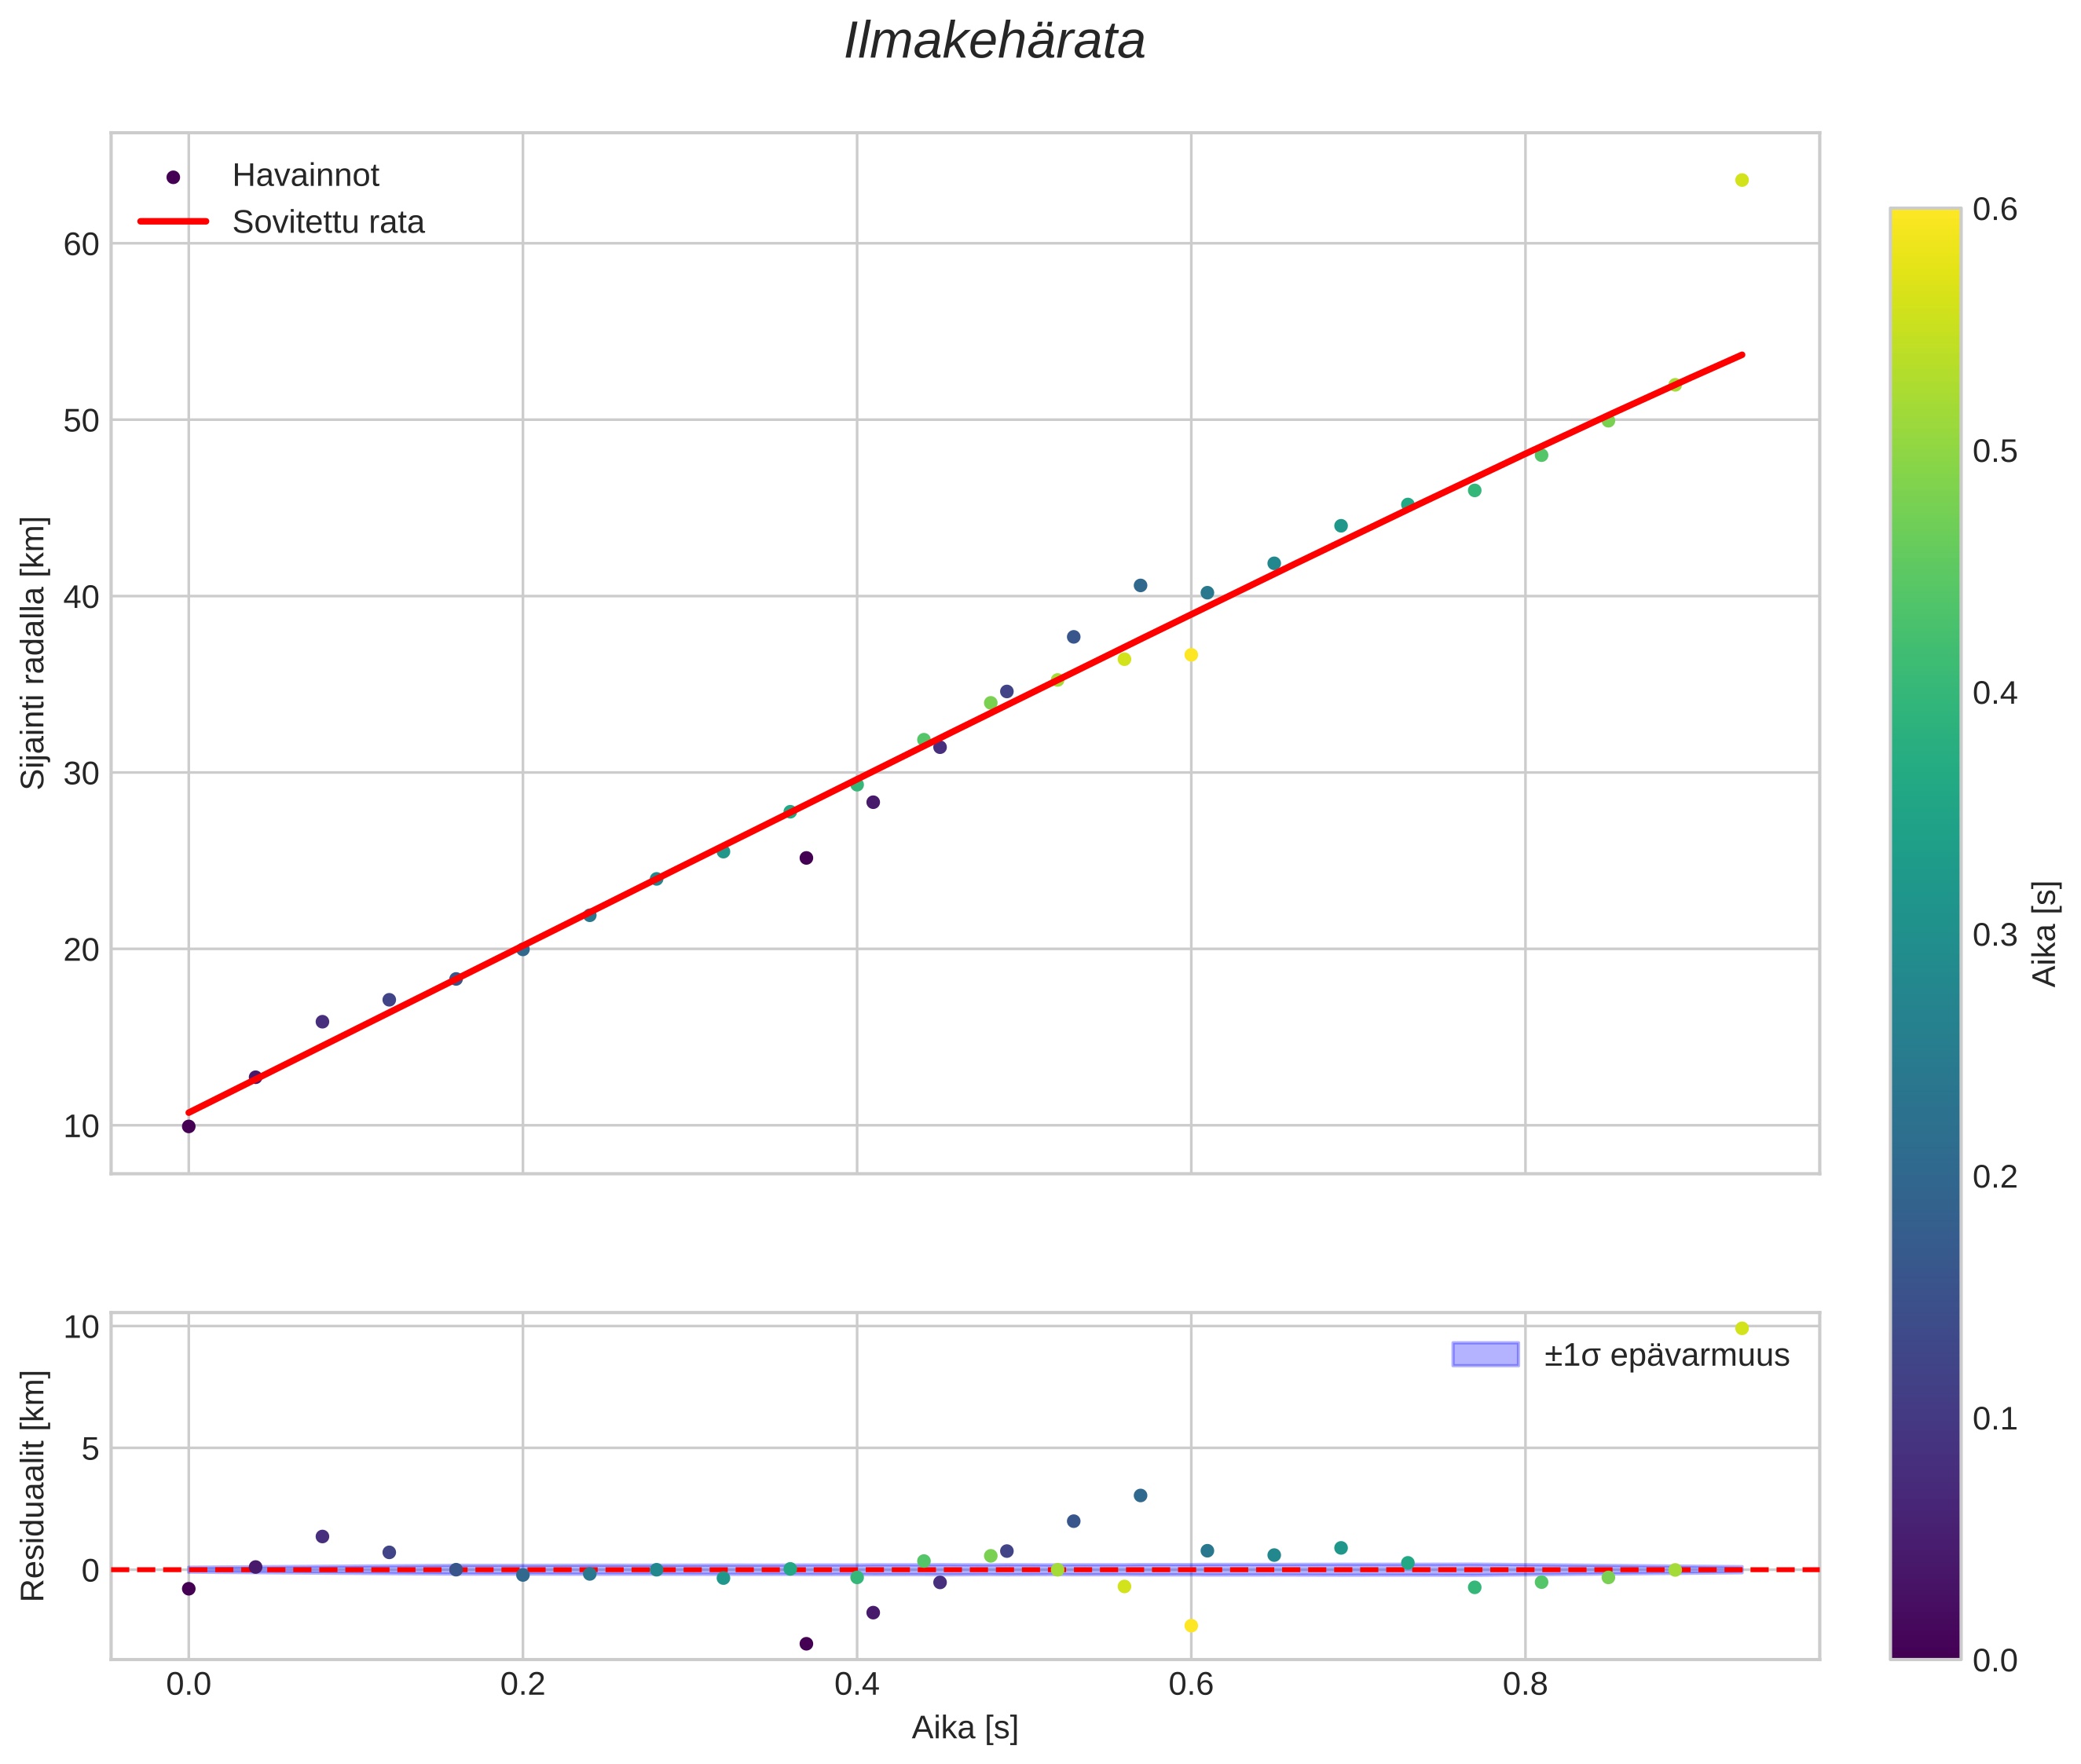
Task: Click the Havainnot legend dot marker
Action: point(173,177)
